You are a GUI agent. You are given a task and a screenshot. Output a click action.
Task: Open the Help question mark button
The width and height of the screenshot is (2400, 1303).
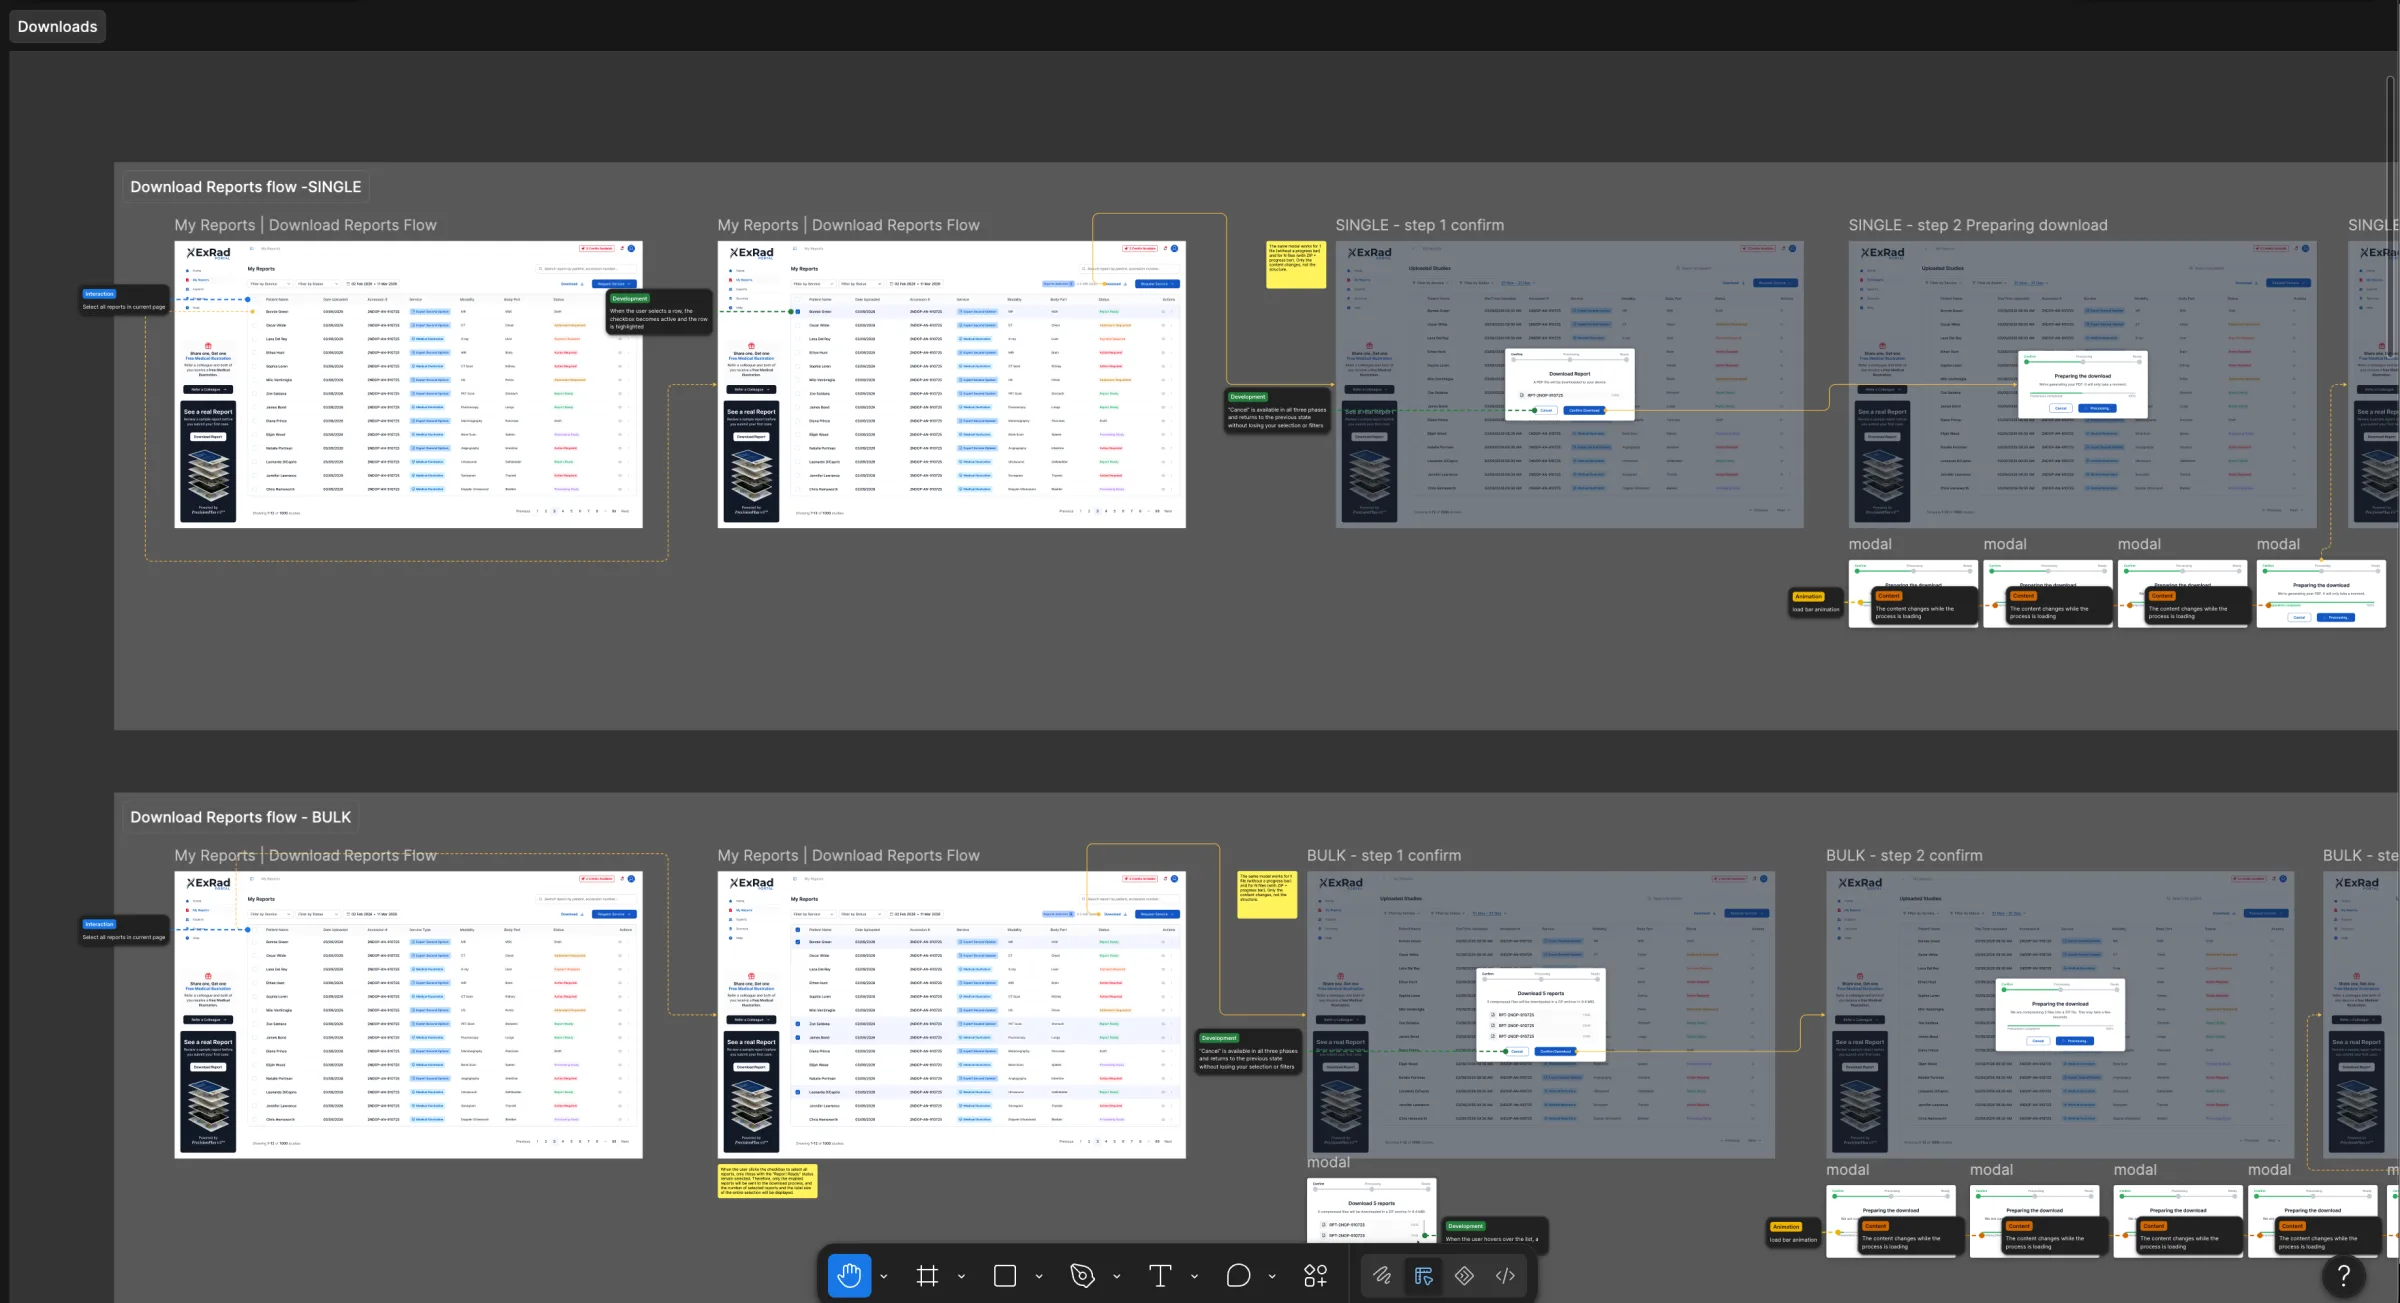tap(2343, 1274)
